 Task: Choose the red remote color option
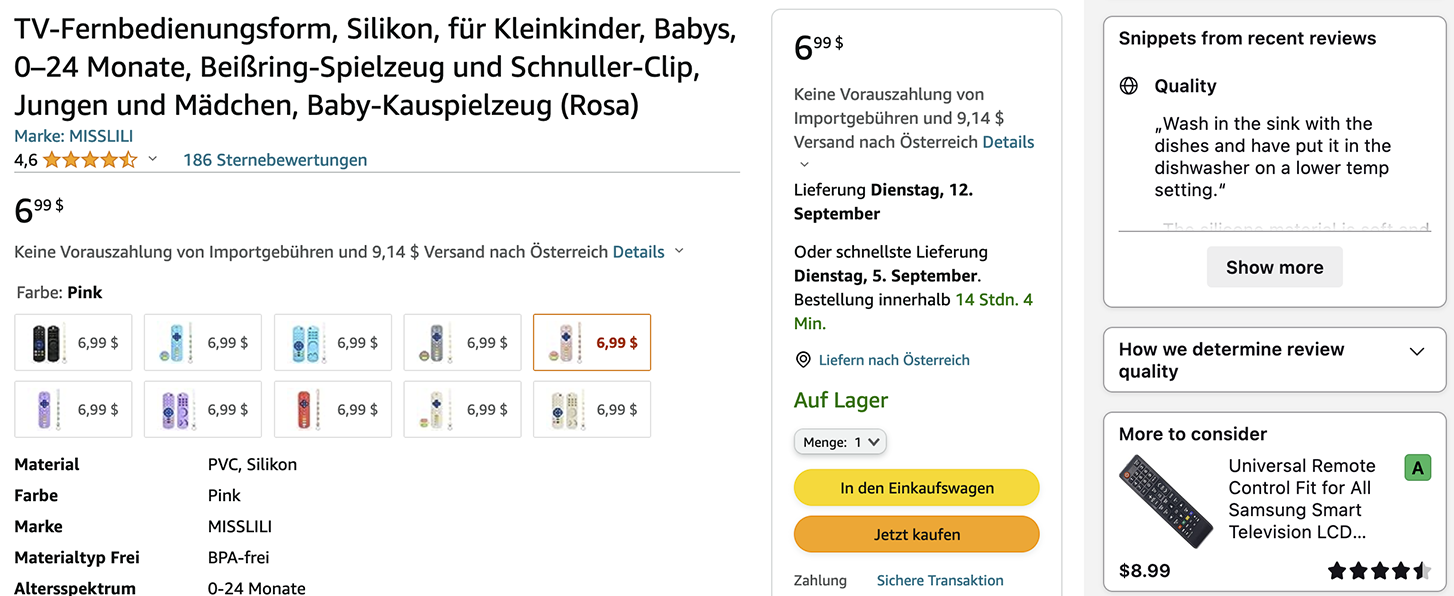coord(333,409)
